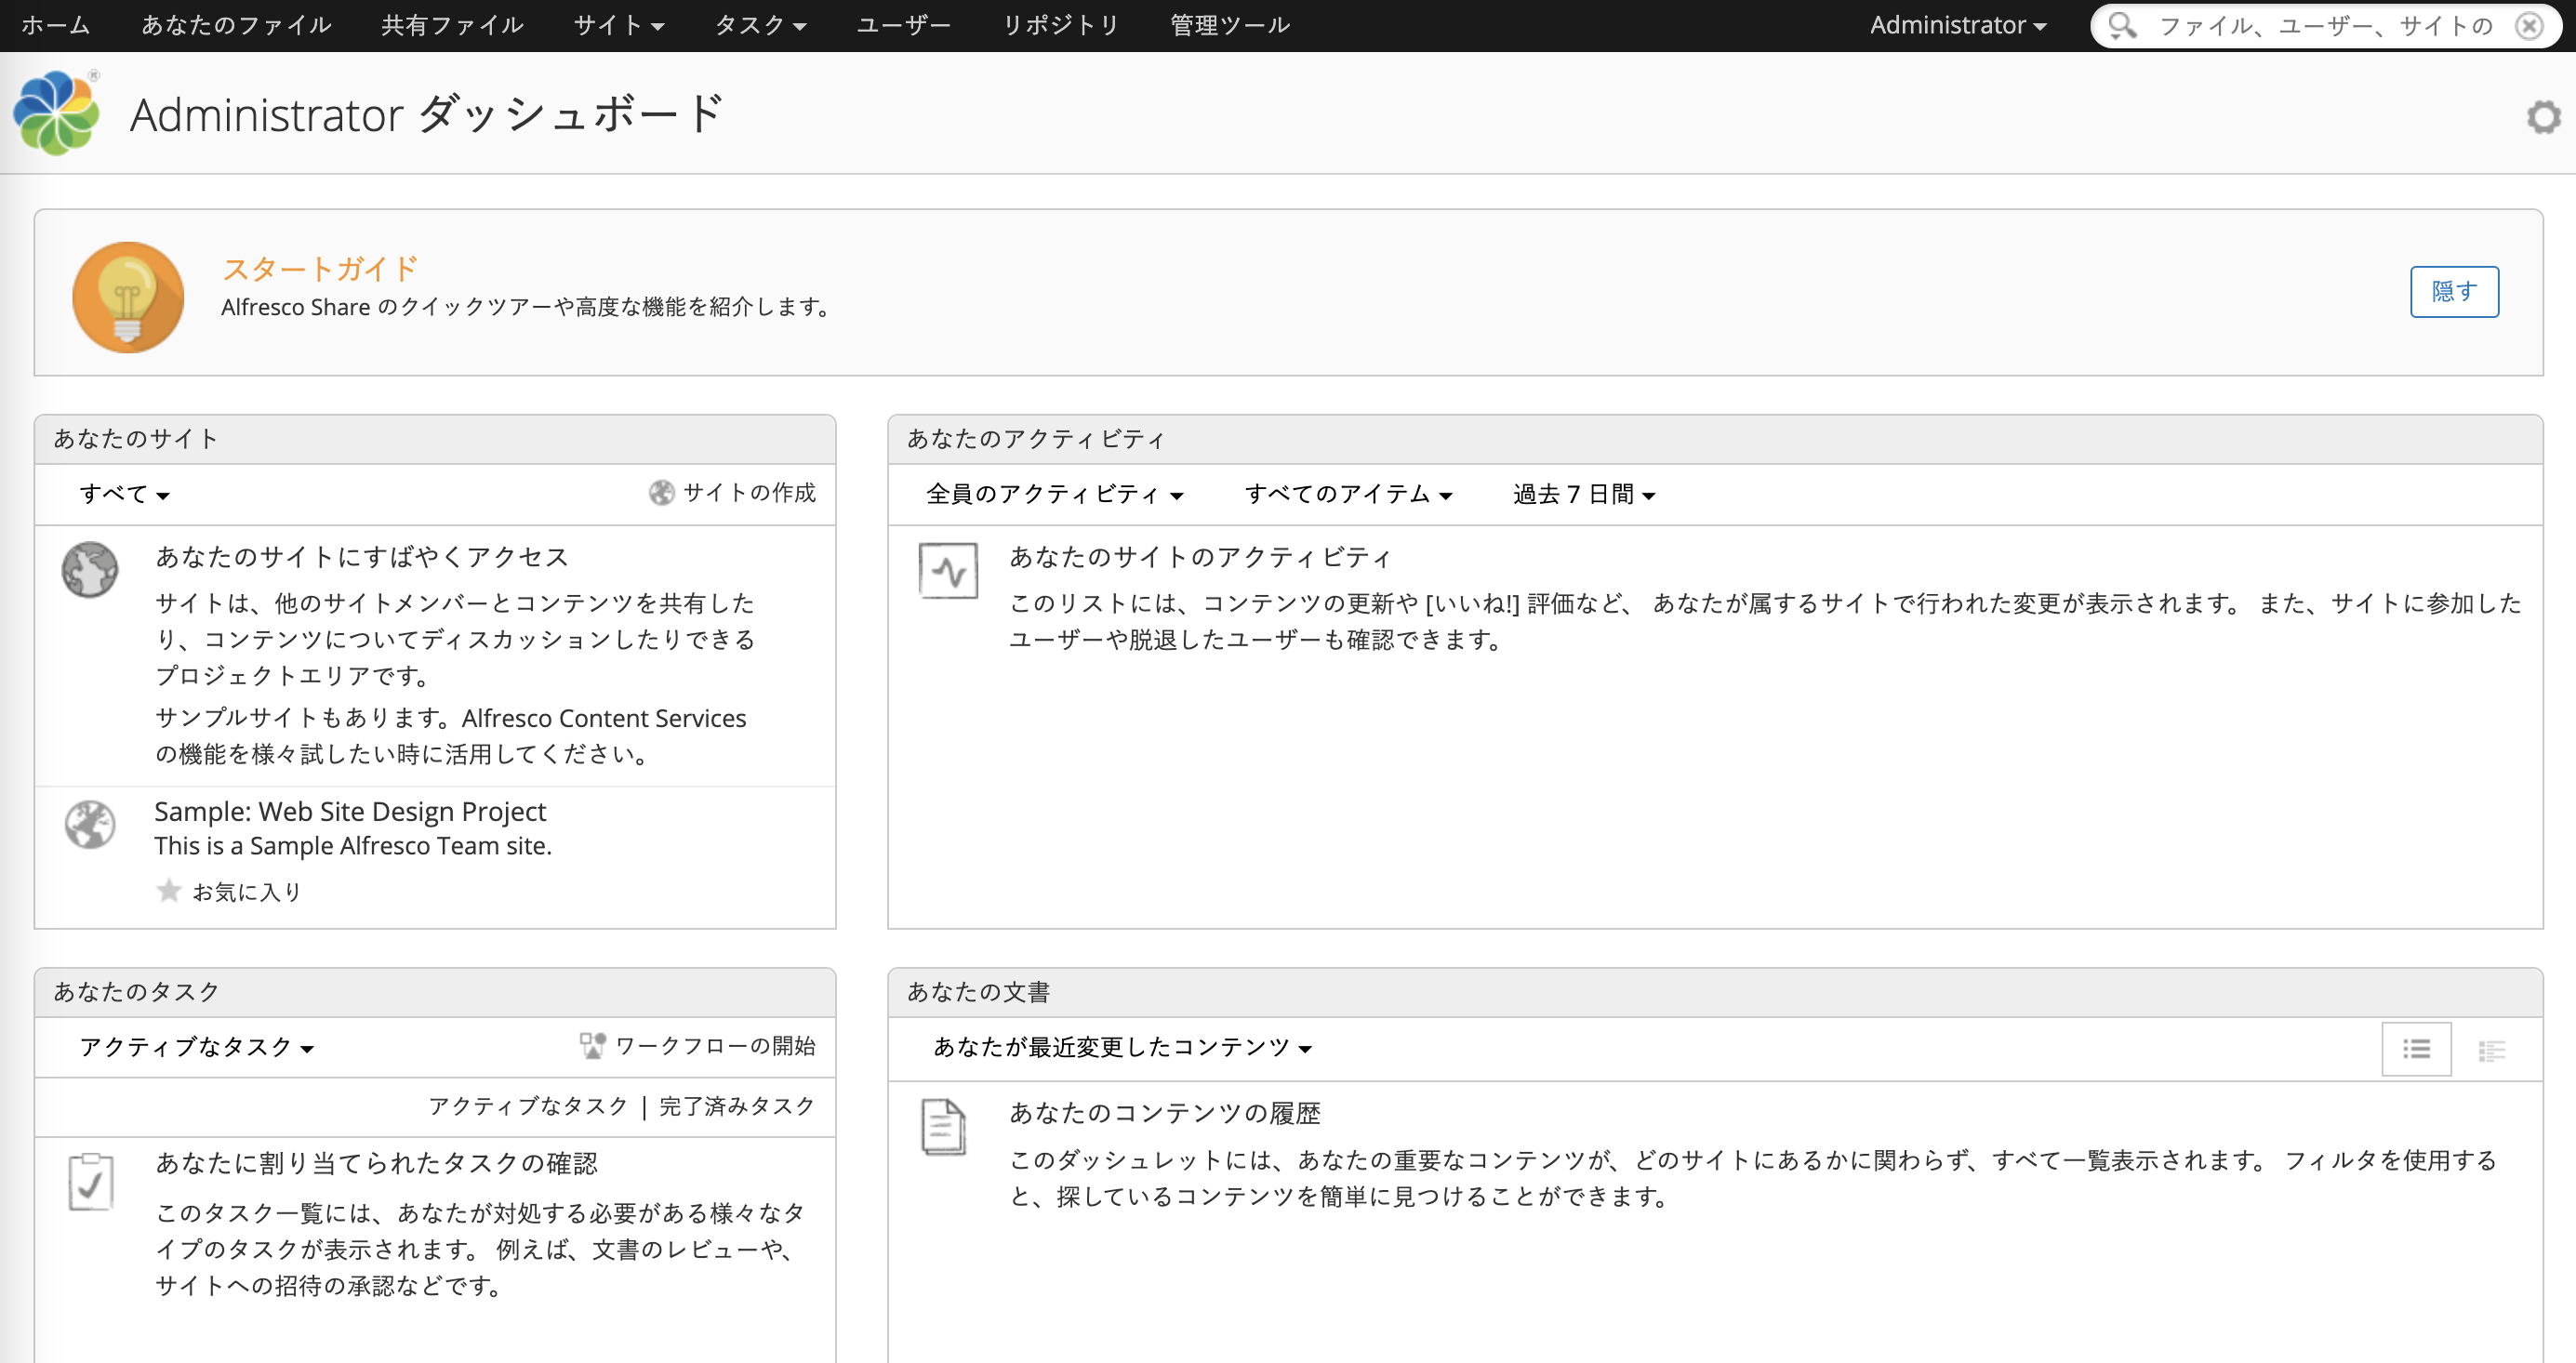Click 完了済みタスク link
This screenshot has width=2576, height=1363.
click(x=737, y=1106)
